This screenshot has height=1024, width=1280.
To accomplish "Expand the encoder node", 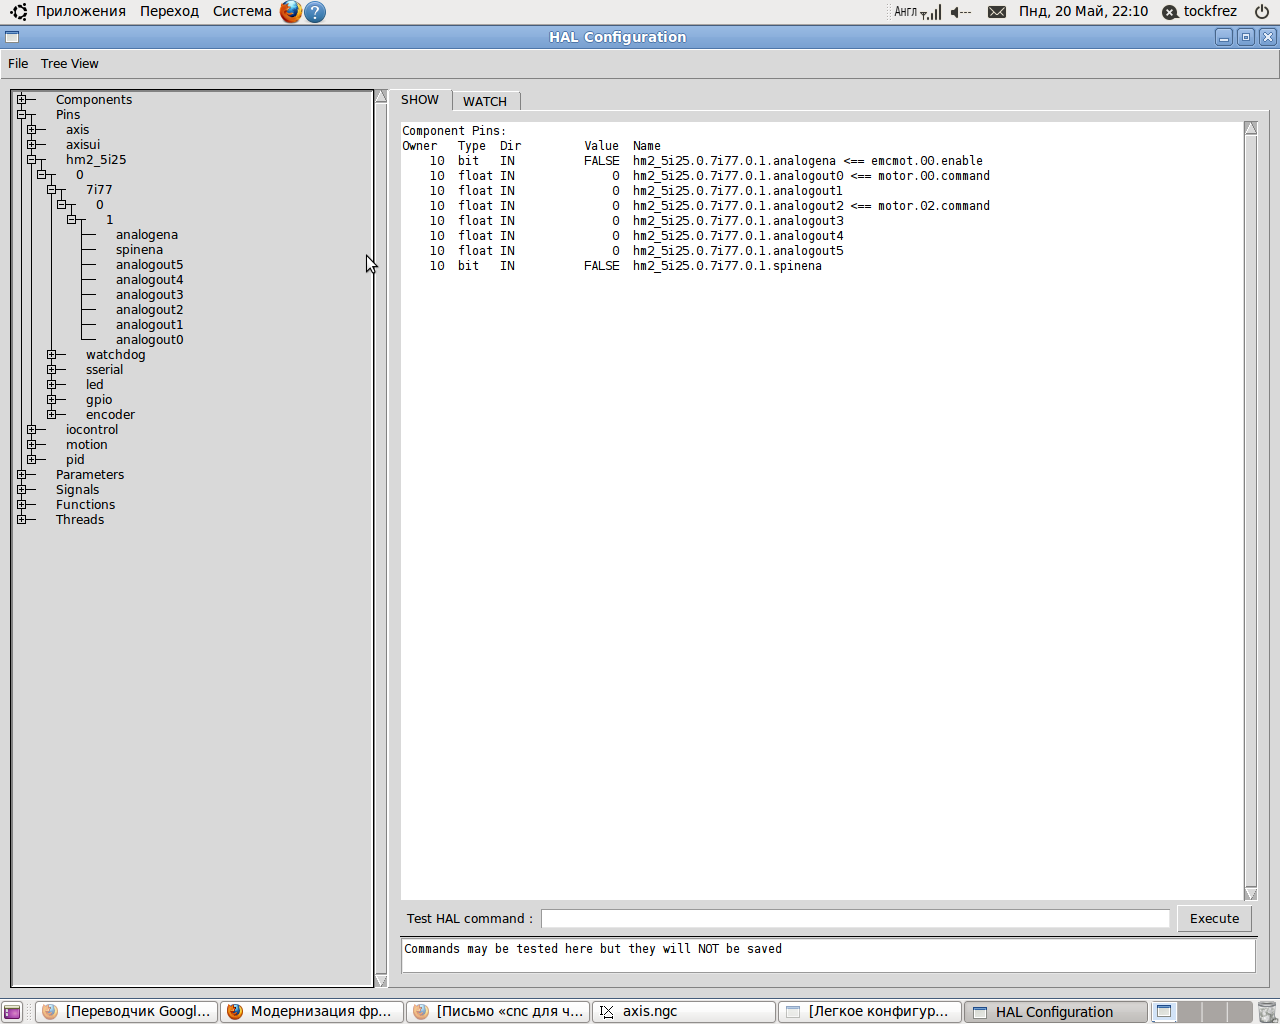I will pyautogui.click(x=51, y=415).
